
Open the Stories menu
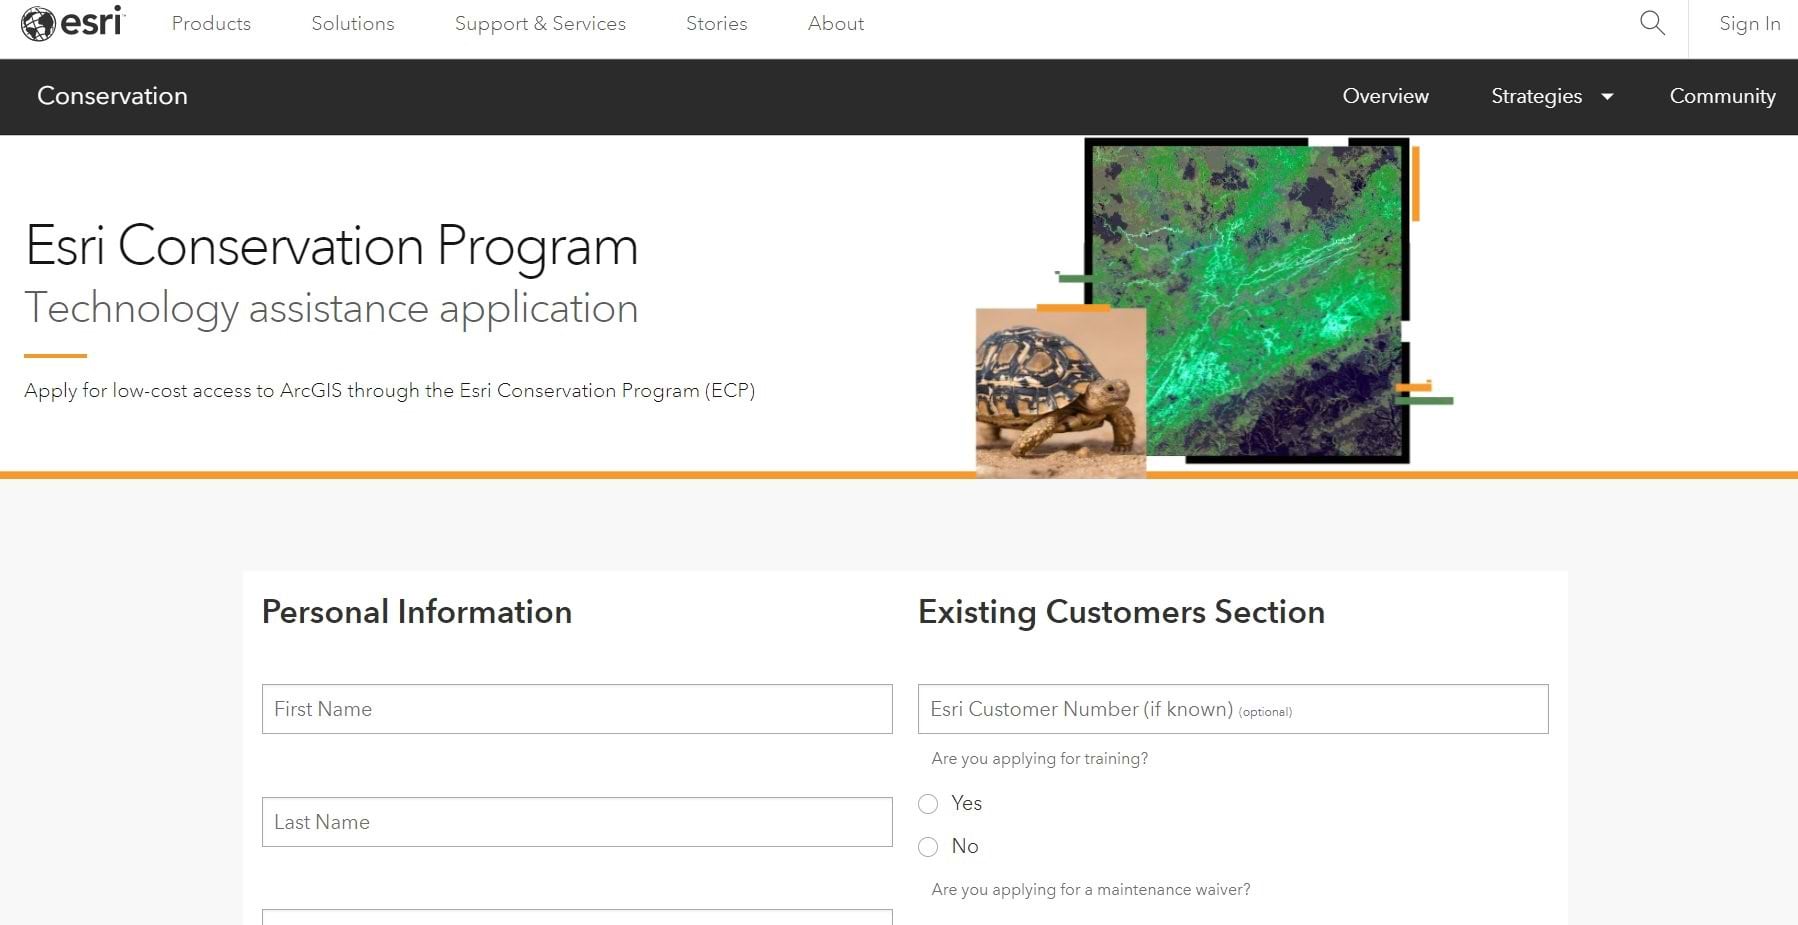click(x=717, y=23)
